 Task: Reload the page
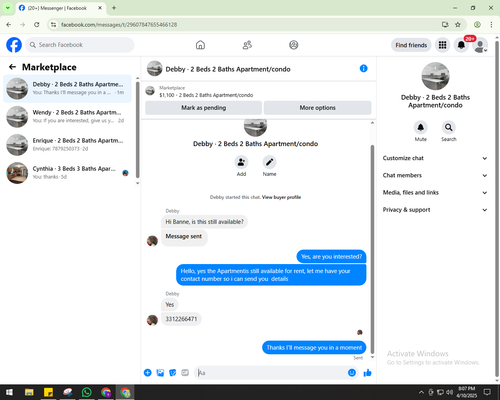pos(37,24)
